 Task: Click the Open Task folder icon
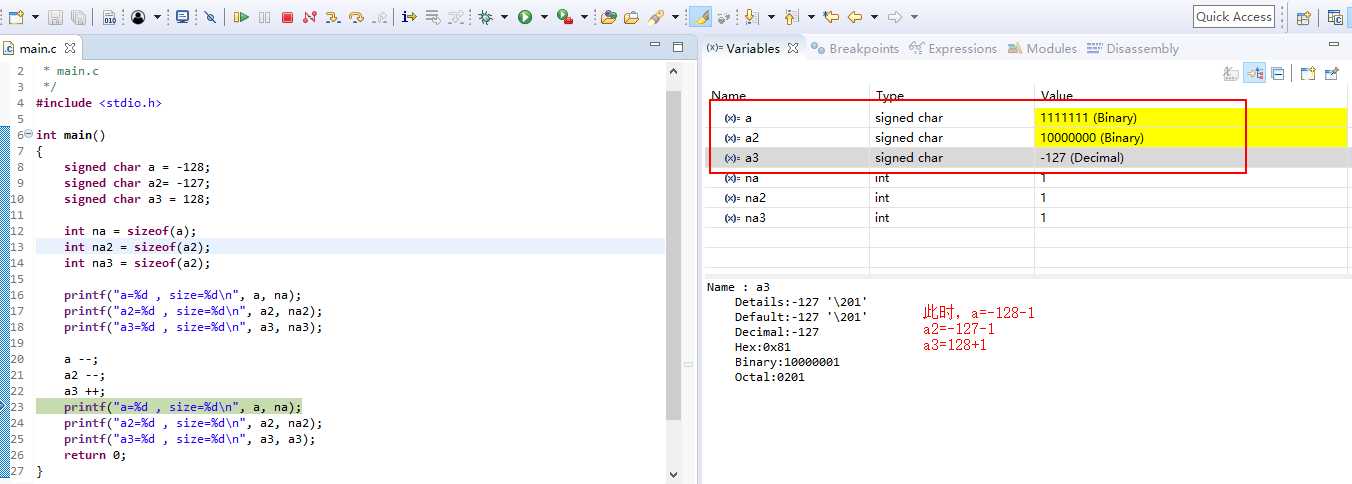click(x=632, y=17)
